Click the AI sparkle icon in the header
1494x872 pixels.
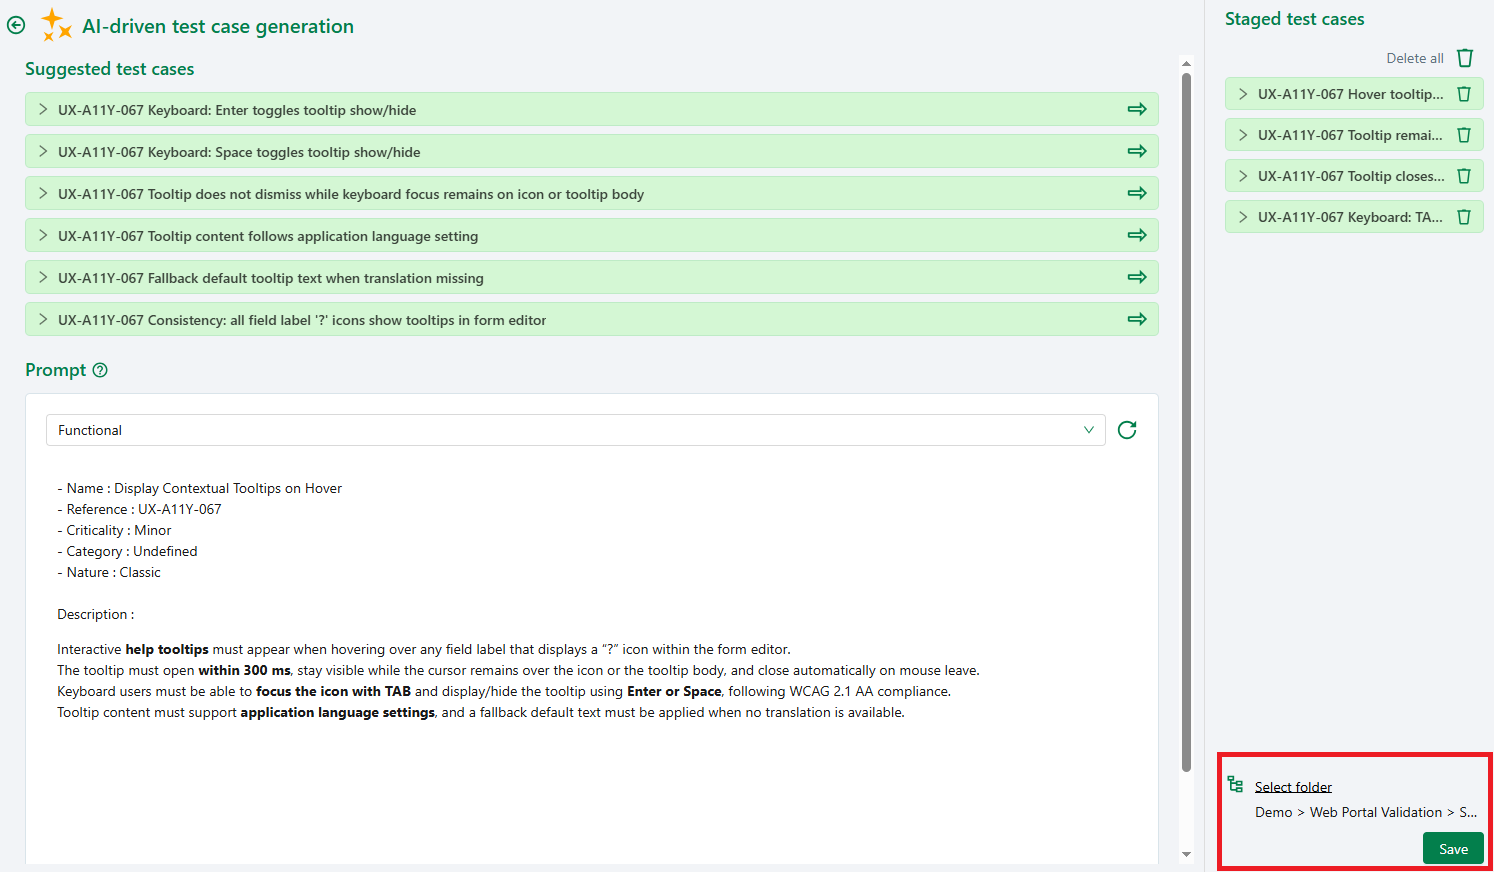coord(57,25)
